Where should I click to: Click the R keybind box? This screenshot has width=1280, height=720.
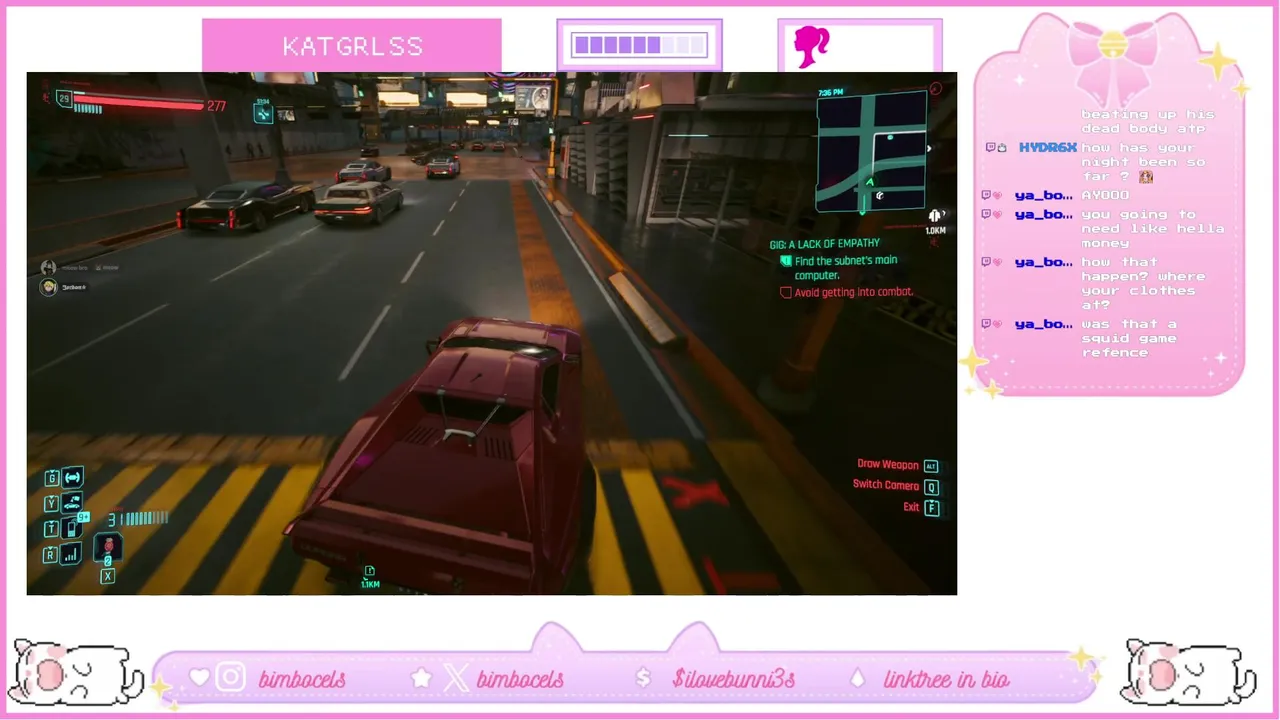50,555
